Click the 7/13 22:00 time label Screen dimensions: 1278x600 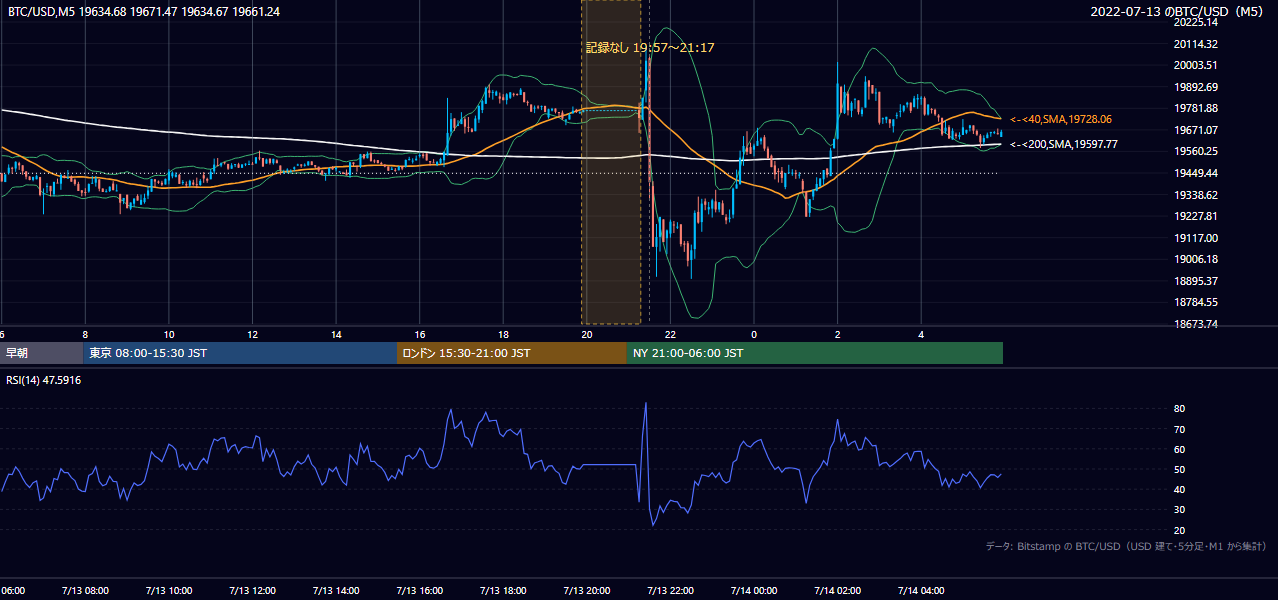coord(670,591)
